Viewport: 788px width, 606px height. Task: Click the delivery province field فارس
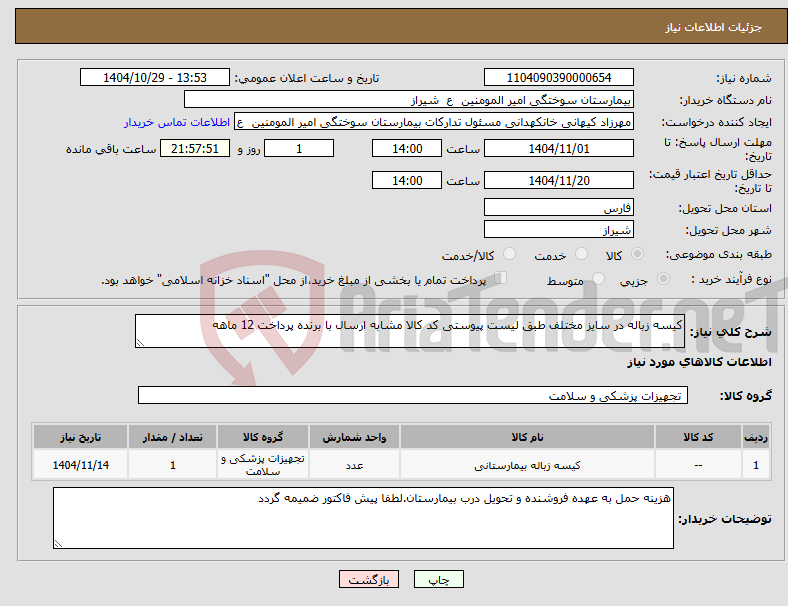558,207
